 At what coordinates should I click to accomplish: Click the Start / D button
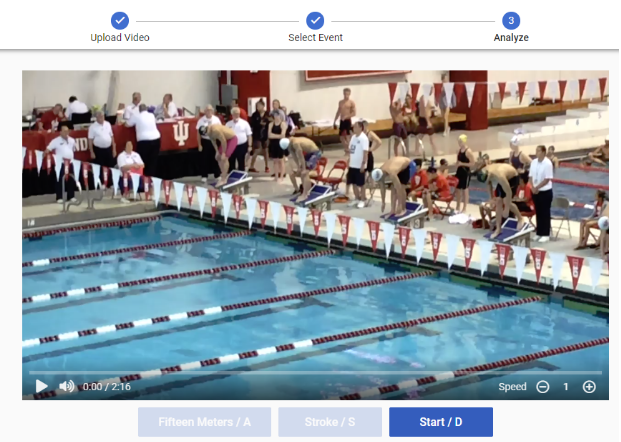click(x=441, y=422)
